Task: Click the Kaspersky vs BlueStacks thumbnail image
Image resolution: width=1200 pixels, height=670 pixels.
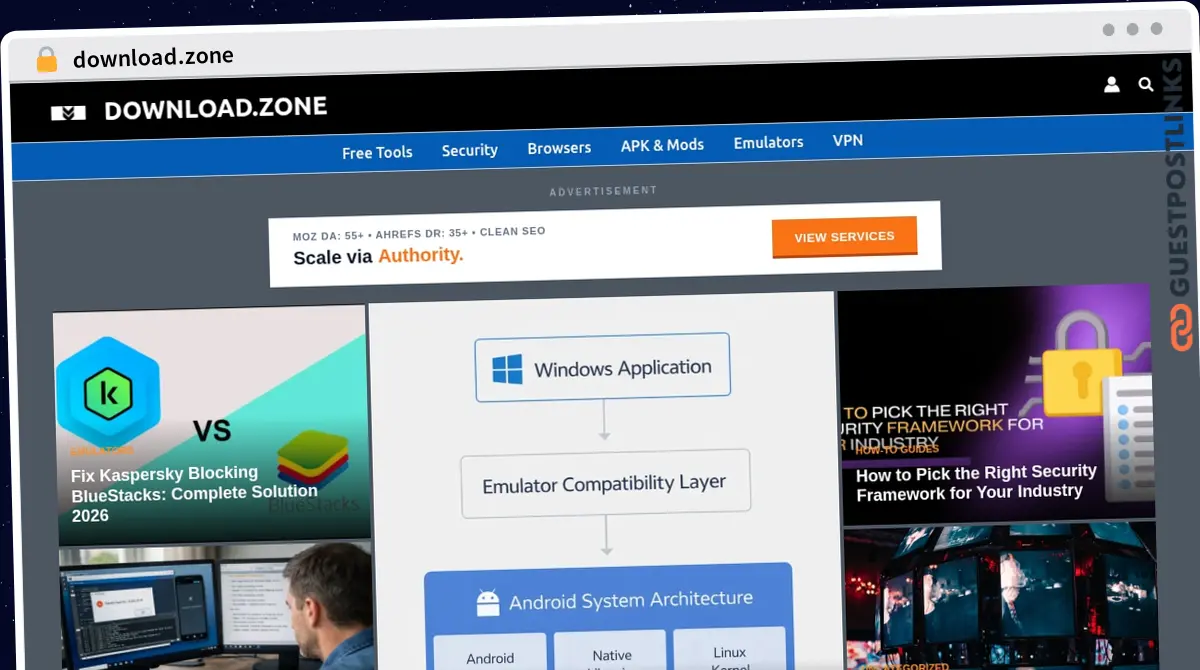Action: [211, 424]
